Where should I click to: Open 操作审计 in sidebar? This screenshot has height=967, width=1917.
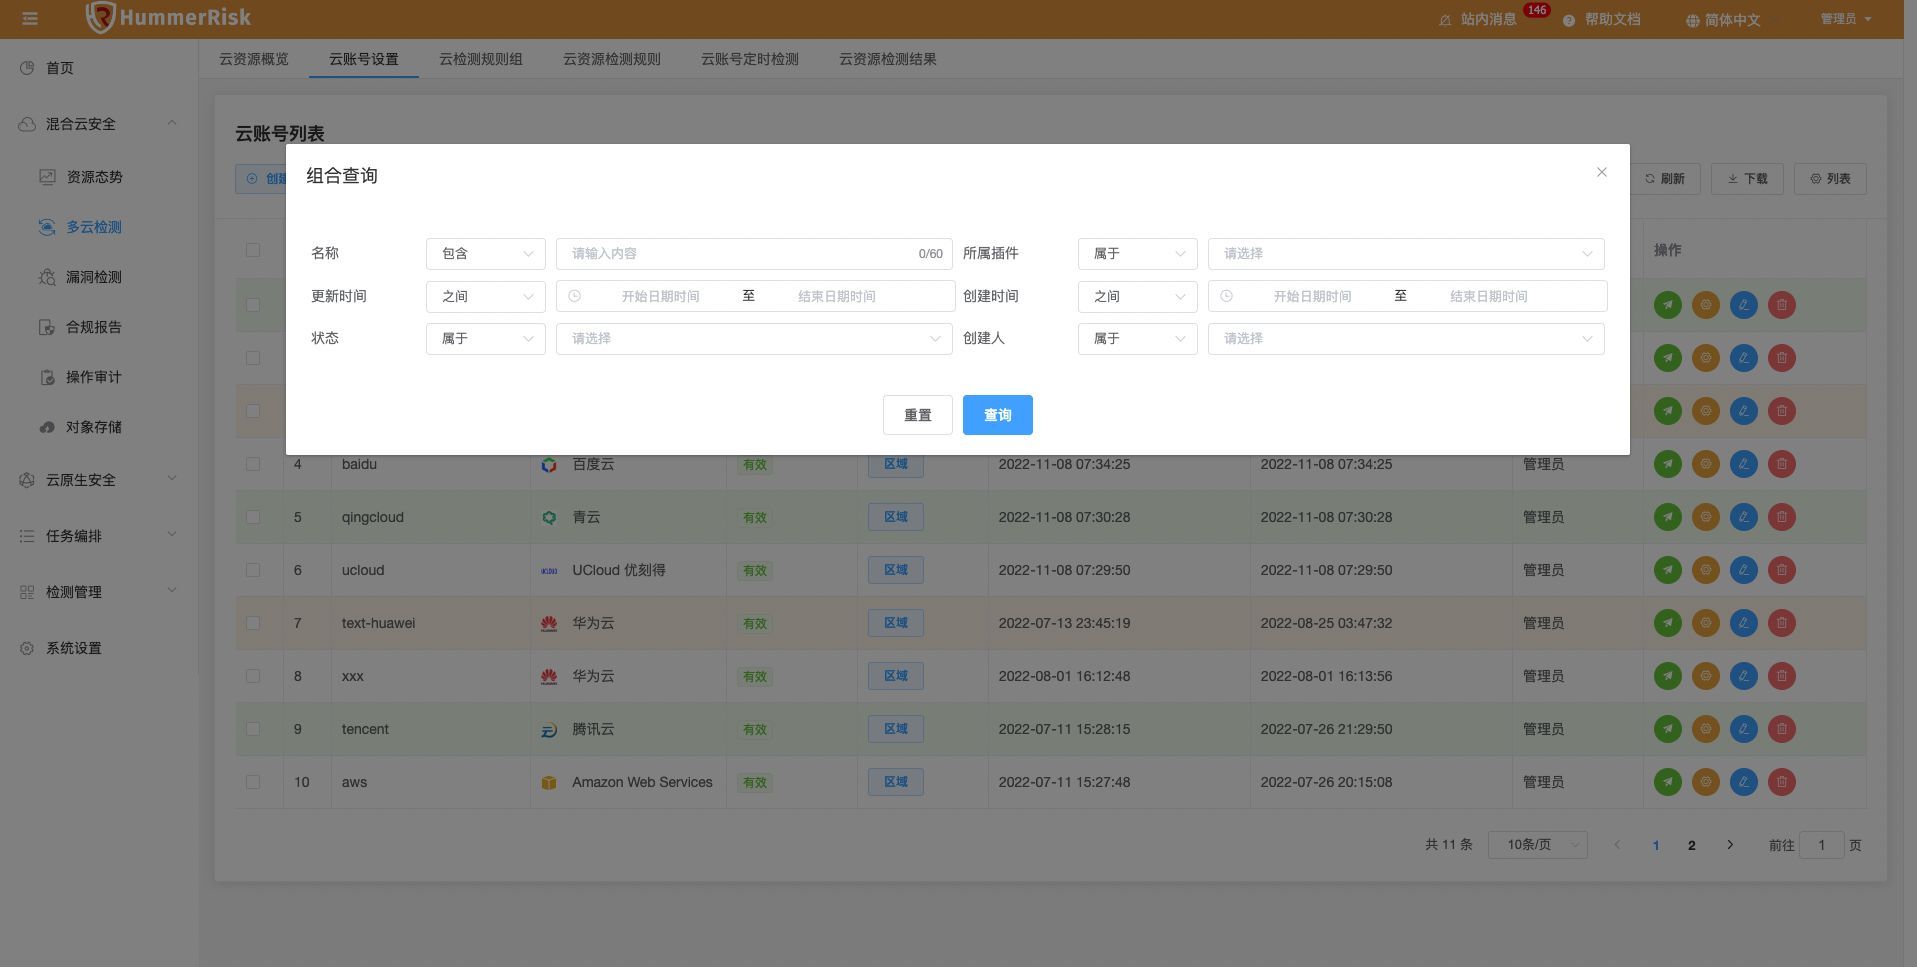pos(94,377)
